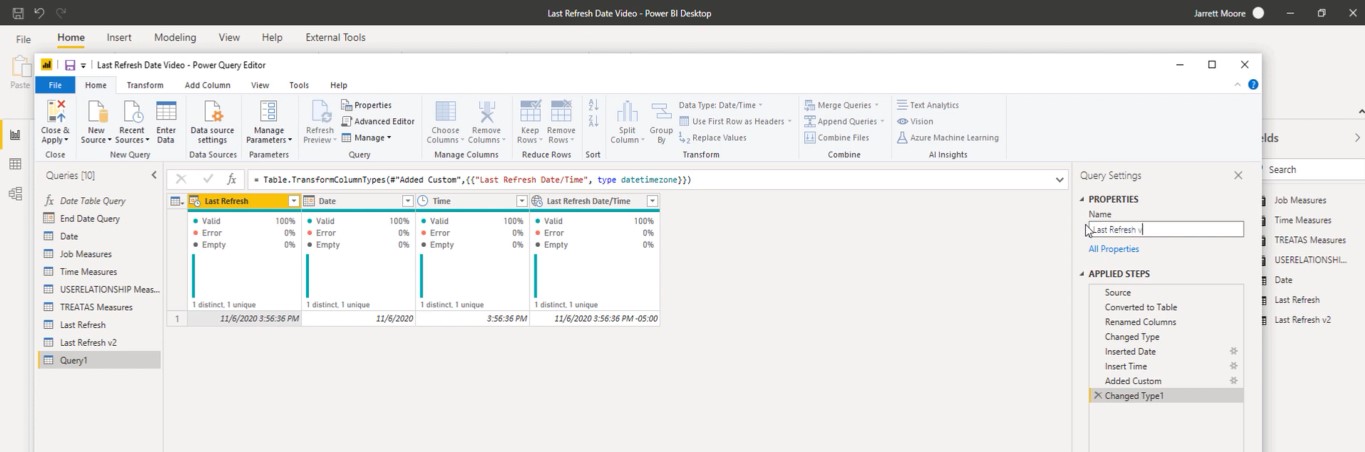
Task: Open gear settings for Added Custom step
Action: click(x=1233, y=380)
